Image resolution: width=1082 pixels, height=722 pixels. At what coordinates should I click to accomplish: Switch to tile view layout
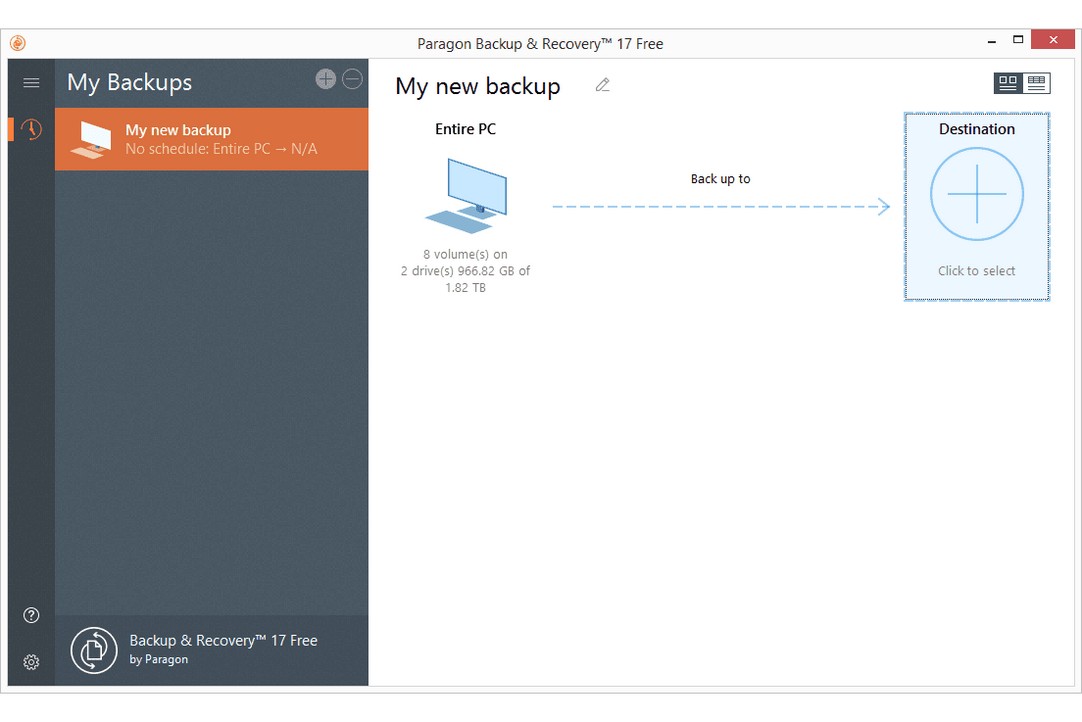click(1008, 83)
